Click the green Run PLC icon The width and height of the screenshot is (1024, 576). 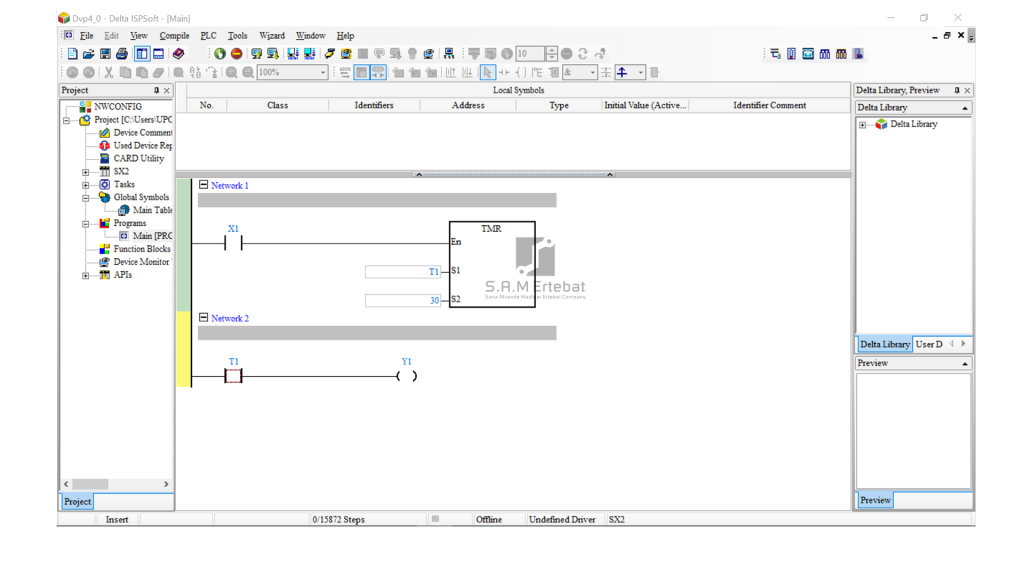click(220, 54)
